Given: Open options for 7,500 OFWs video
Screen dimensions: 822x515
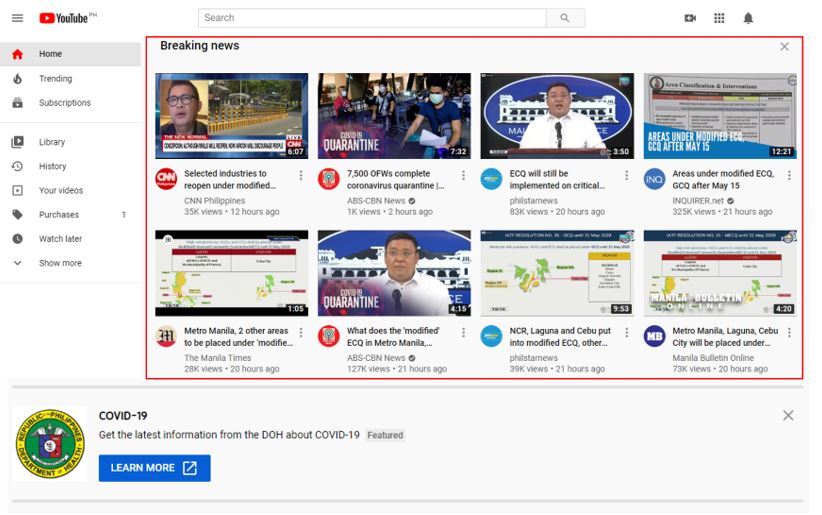Looking at the screenshot, I should click(463, 175).
